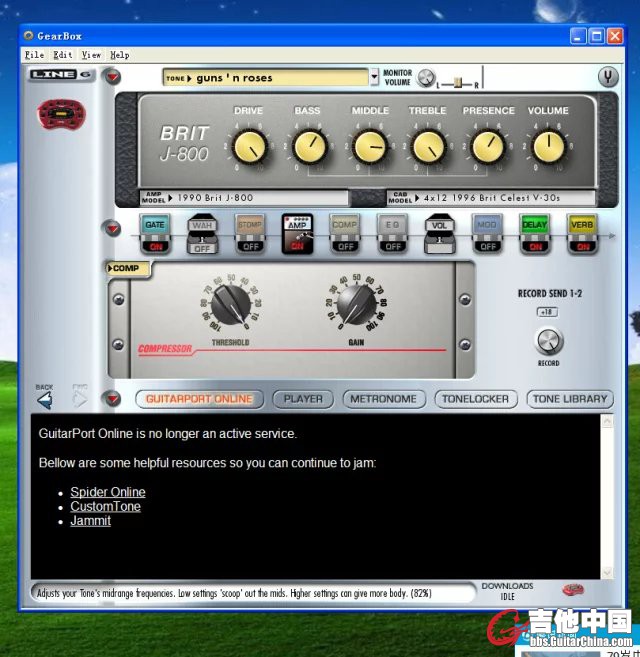Switch to the Metronome tab
640x657 pixels.
click(383, 399)
